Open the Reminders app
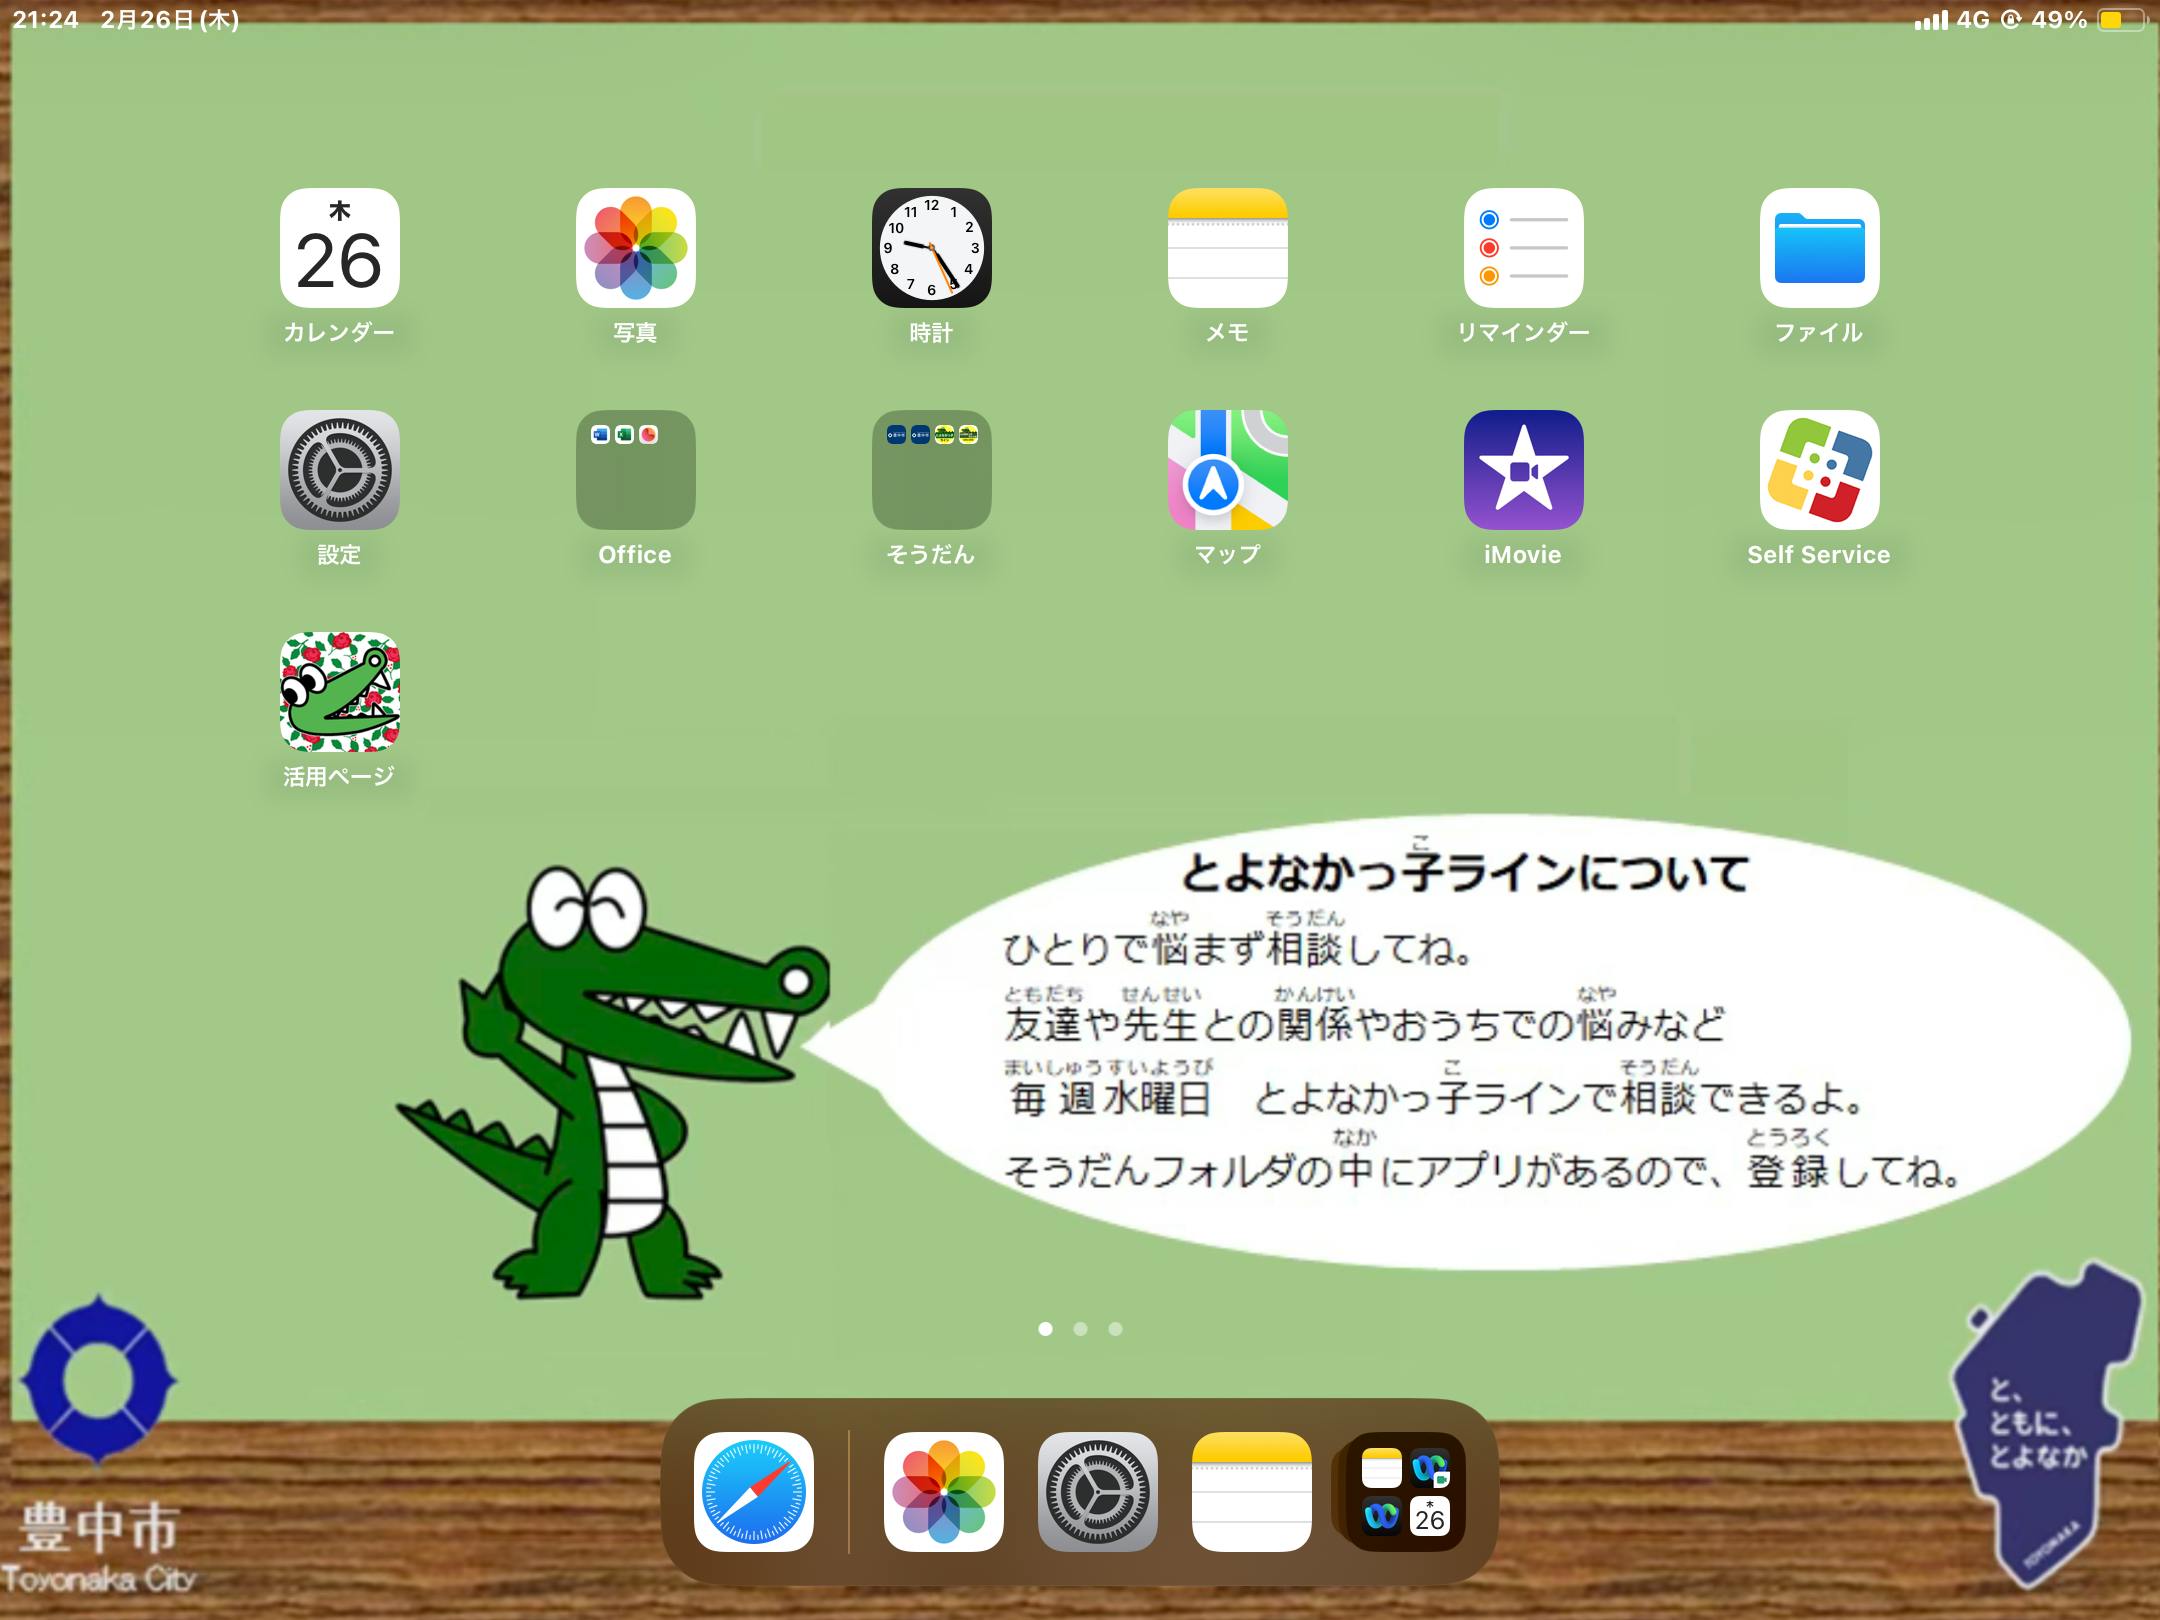Screen dimensions: 2160x1620 point(1523,248)
